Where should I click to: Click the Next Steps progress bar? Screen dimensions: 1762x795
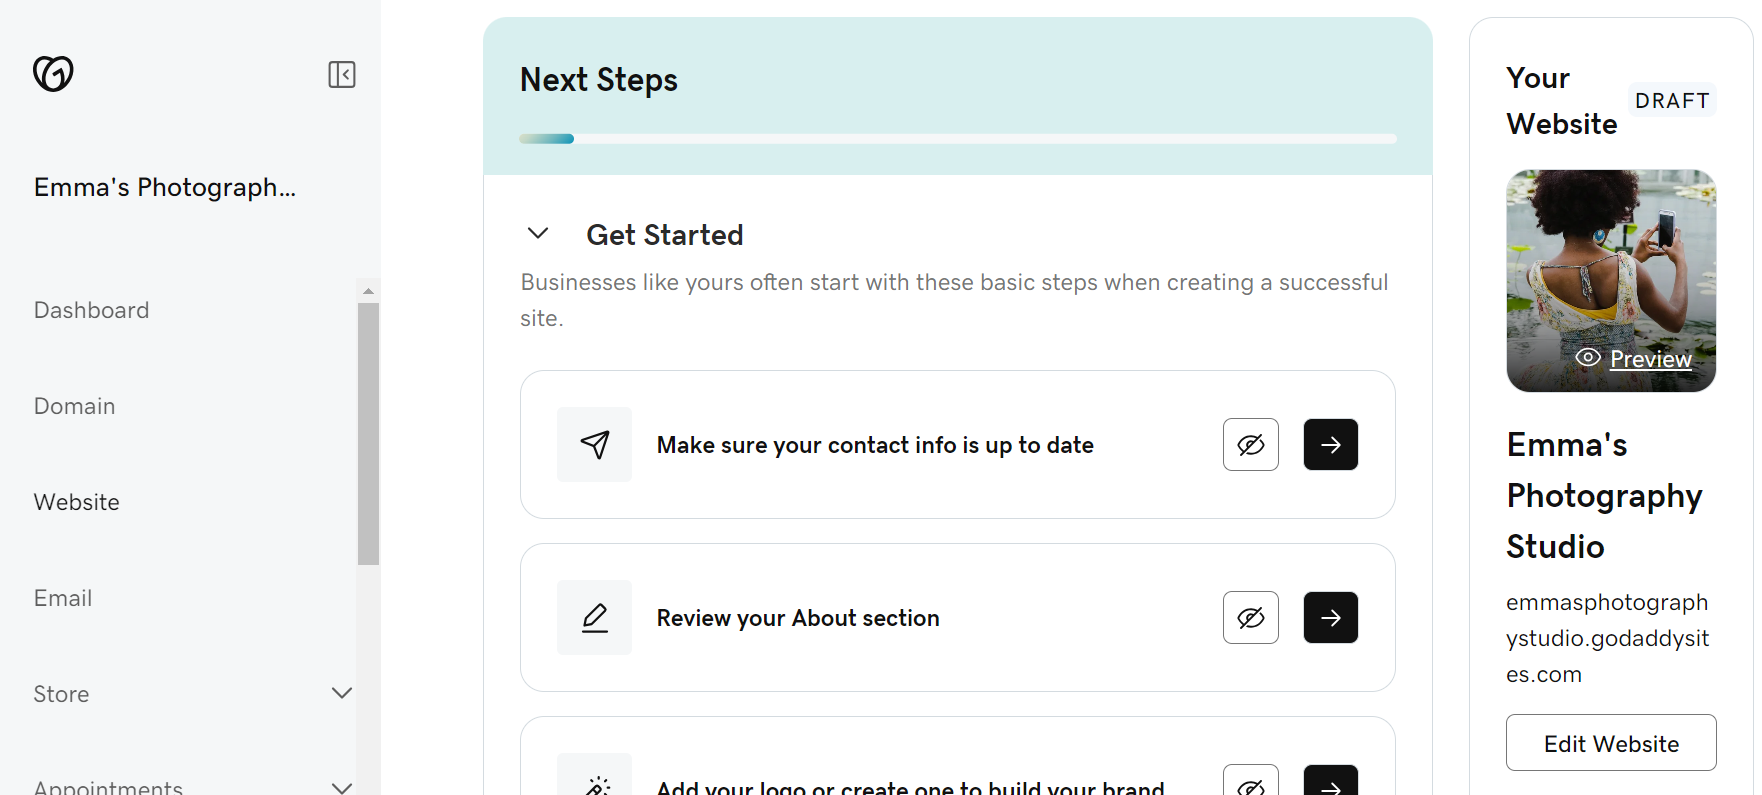pyautogui.click(x=956, y=138)
